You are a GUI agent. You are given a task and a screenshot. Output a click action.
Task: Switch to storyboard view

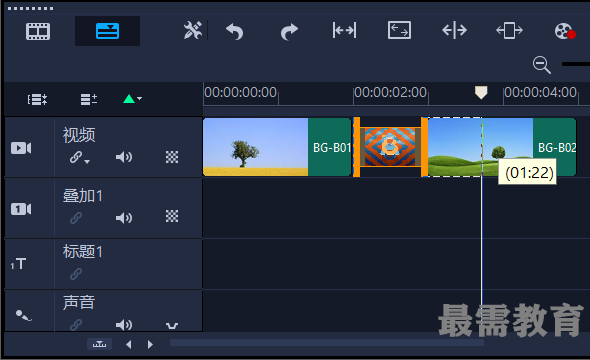coord(38,31)
